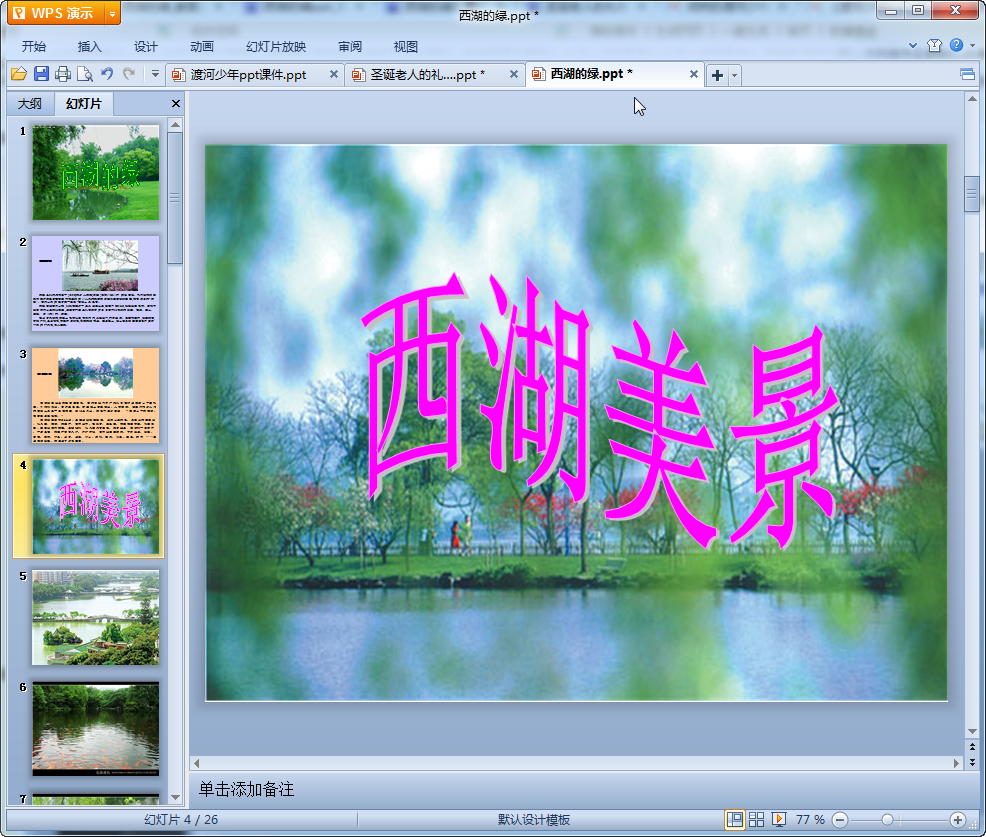Create a new document tab with plus button
Image resolution: width=986 pixels, height=837 pixels.
pyautogui.click(x=717, y=75)
